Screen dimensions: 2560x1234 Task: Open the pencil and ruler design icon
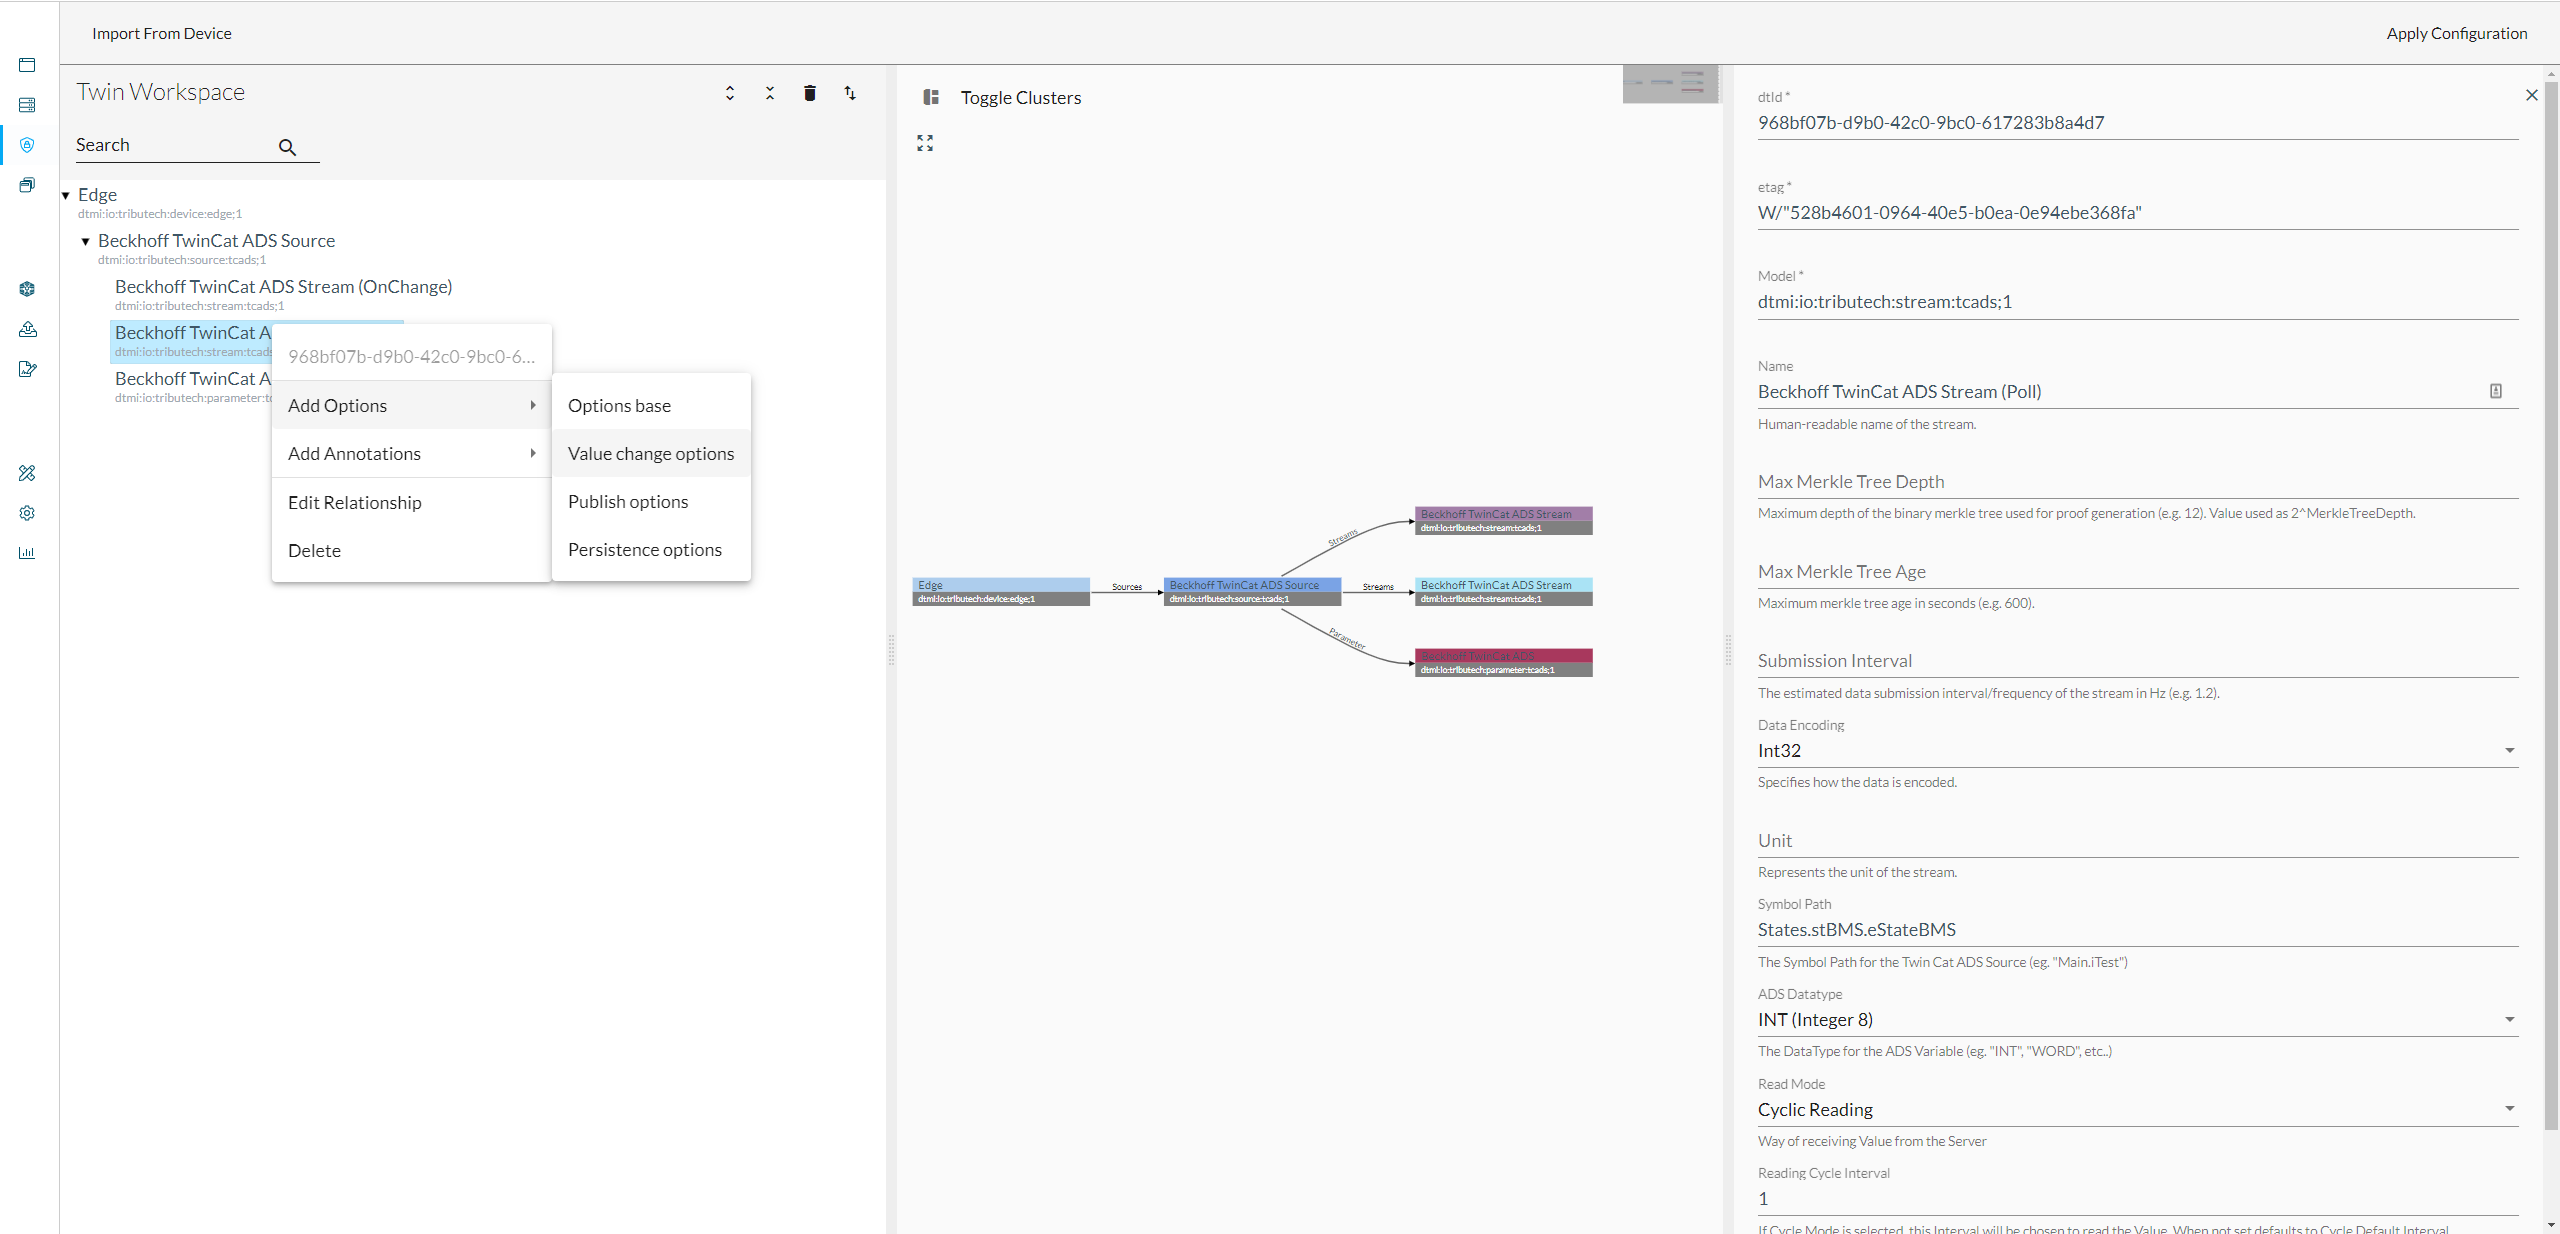tap(27, 473)
